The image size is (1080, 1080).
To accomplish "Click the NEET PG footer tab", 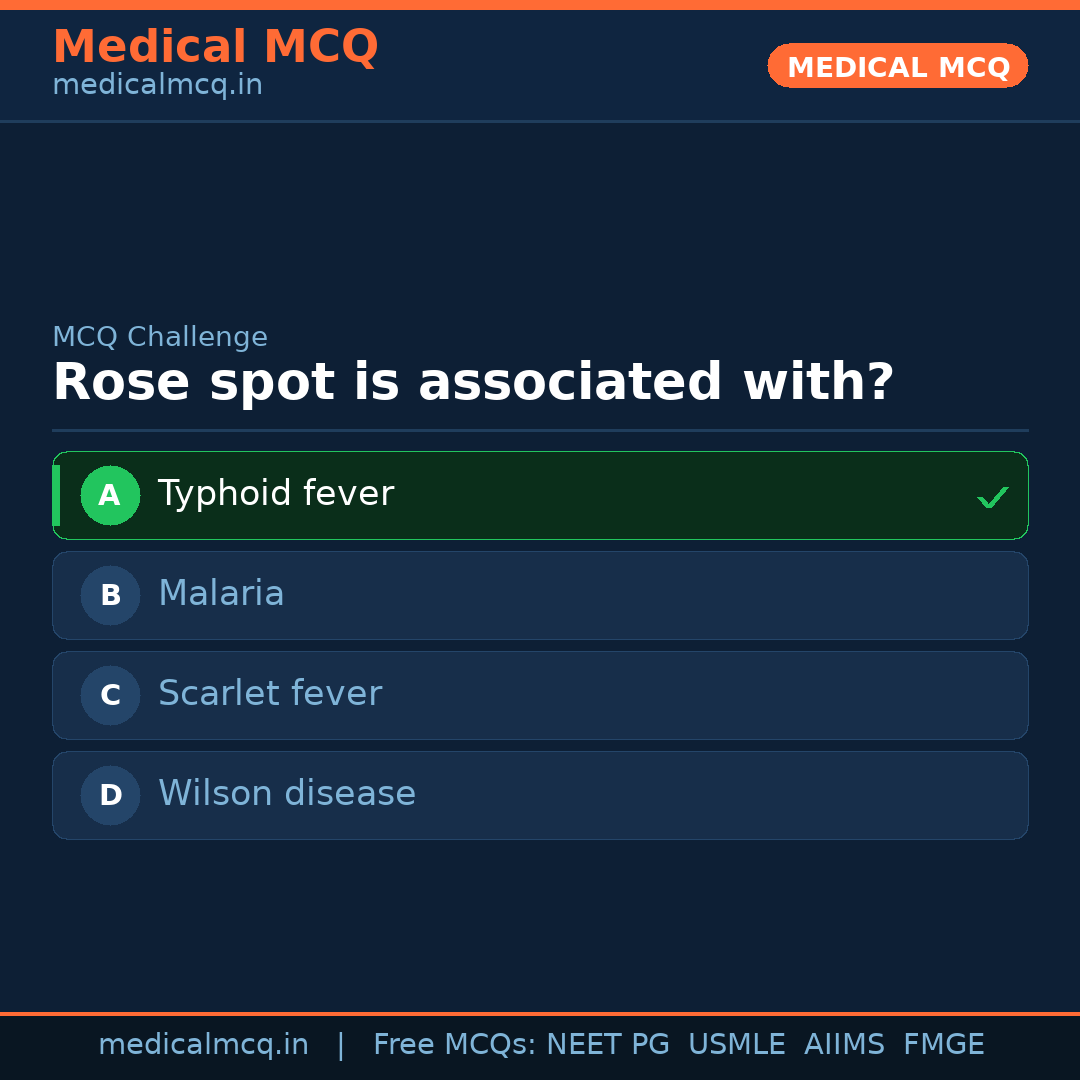I will [607, 1044].
